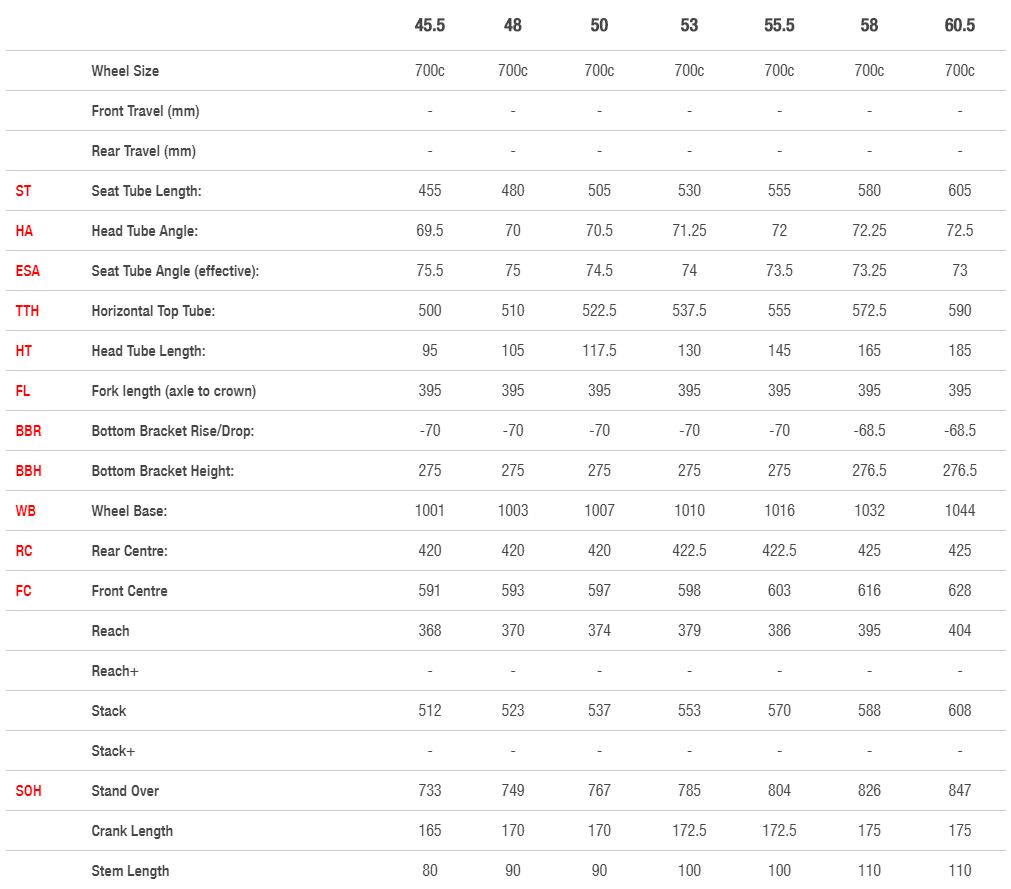
Task: Click the 45.5 size column header
Action: click(x=430, y=25)
